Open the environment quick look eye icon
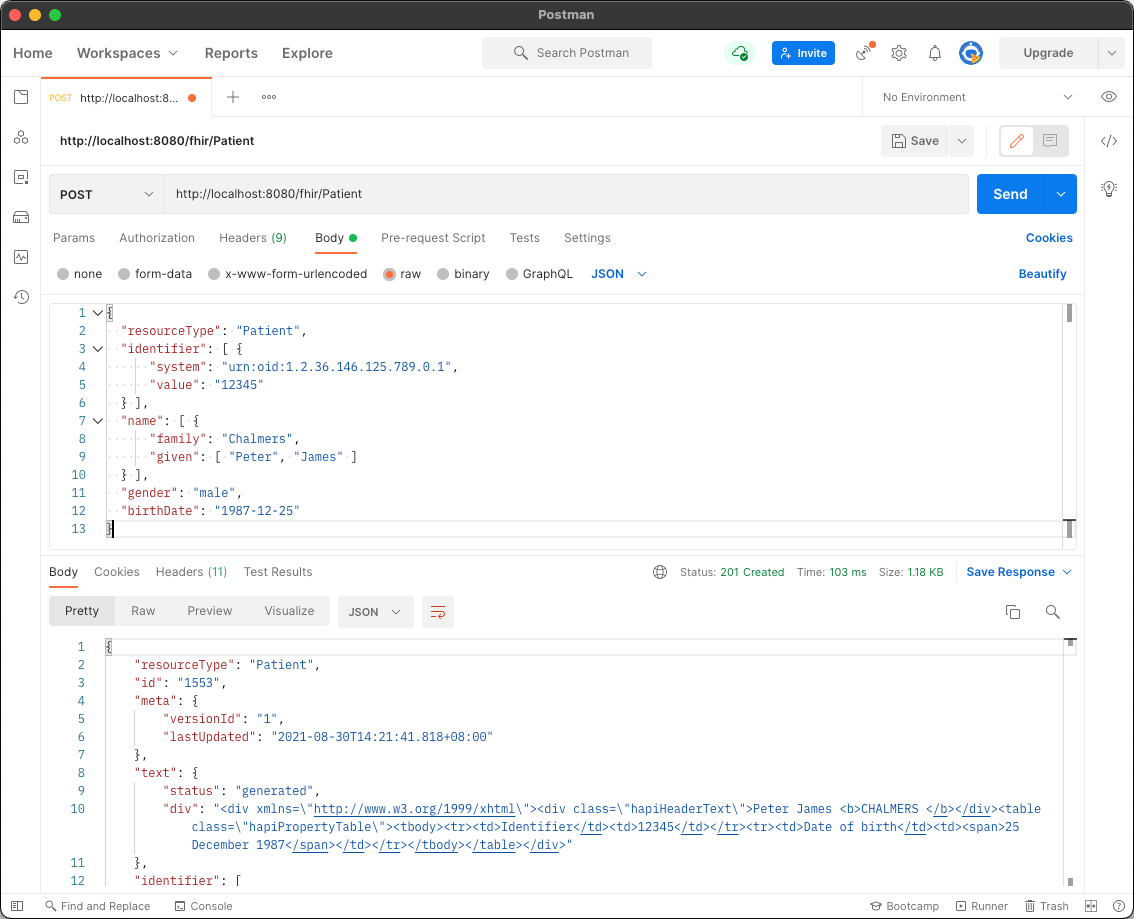Image resolution: width=1134 pixels, height=919 pixels. tap(1109, 97)
